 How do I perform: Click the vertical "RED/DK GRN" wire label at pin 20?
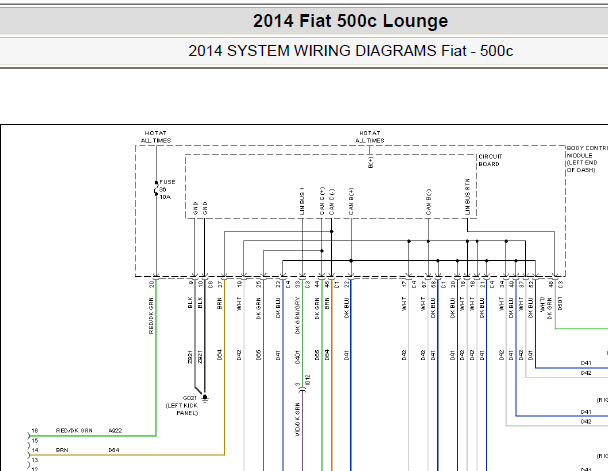point(151,316)
